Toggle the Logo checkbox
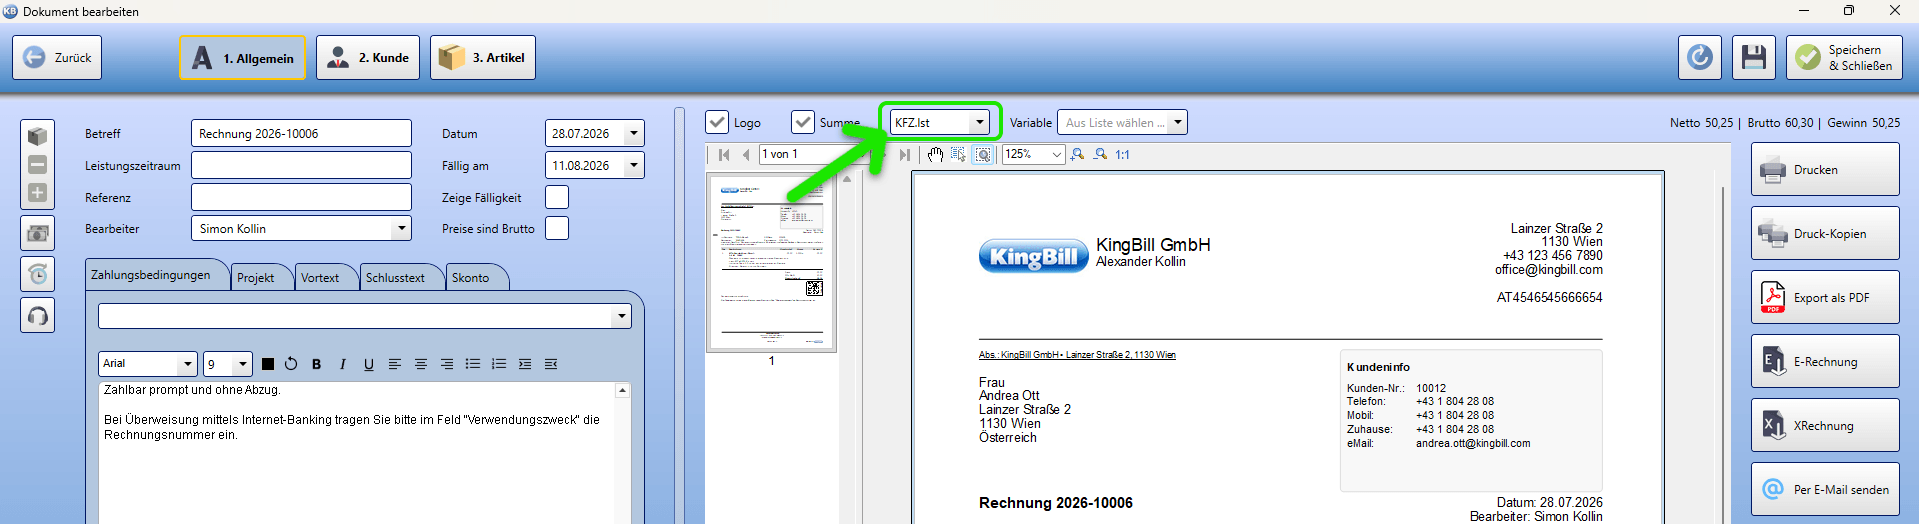The width and height of the screenshot is (1919, 524). point(717,122)
